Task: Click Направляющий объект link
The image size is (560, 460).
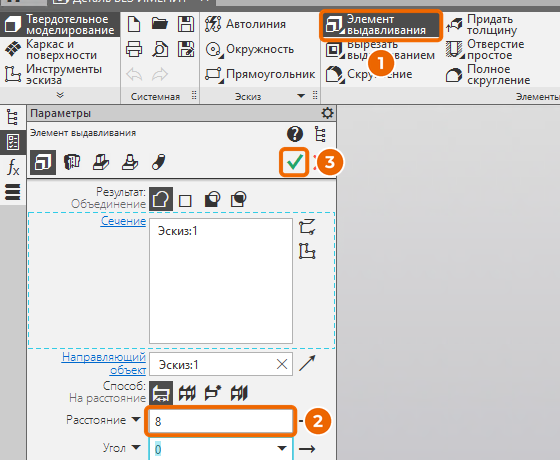Action: pyautogui.click(x=104, y=363)
